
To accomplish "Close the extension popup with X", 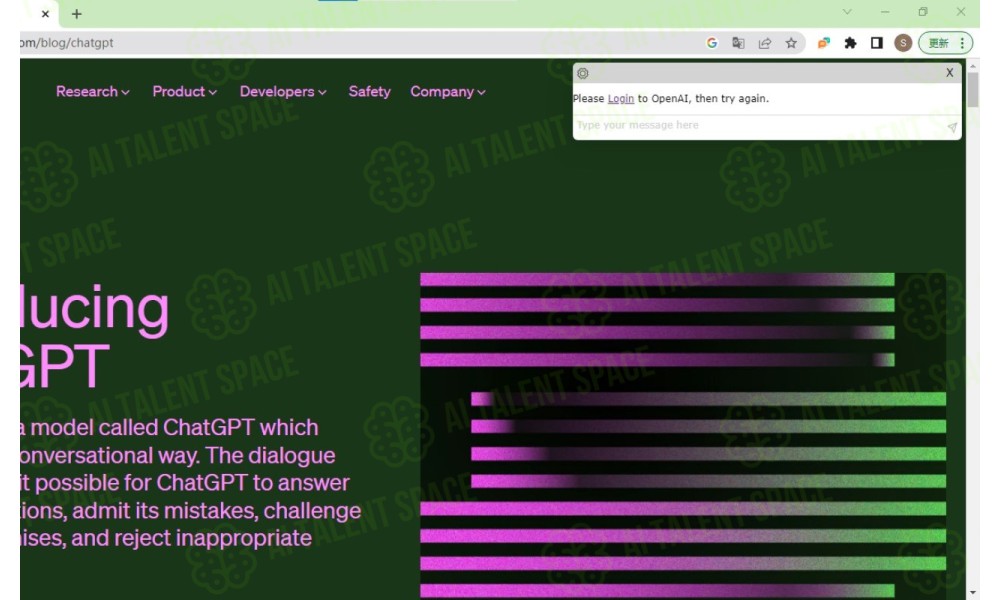I will point(949,73).
